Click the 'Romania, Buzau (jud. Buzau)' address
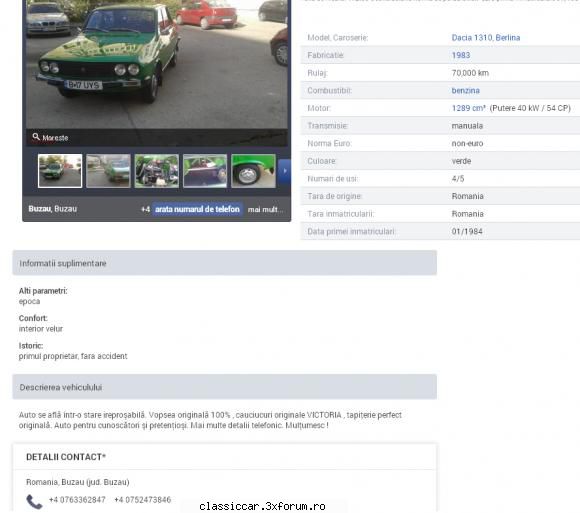Screen dimensions: 580x513 [78, 482]
